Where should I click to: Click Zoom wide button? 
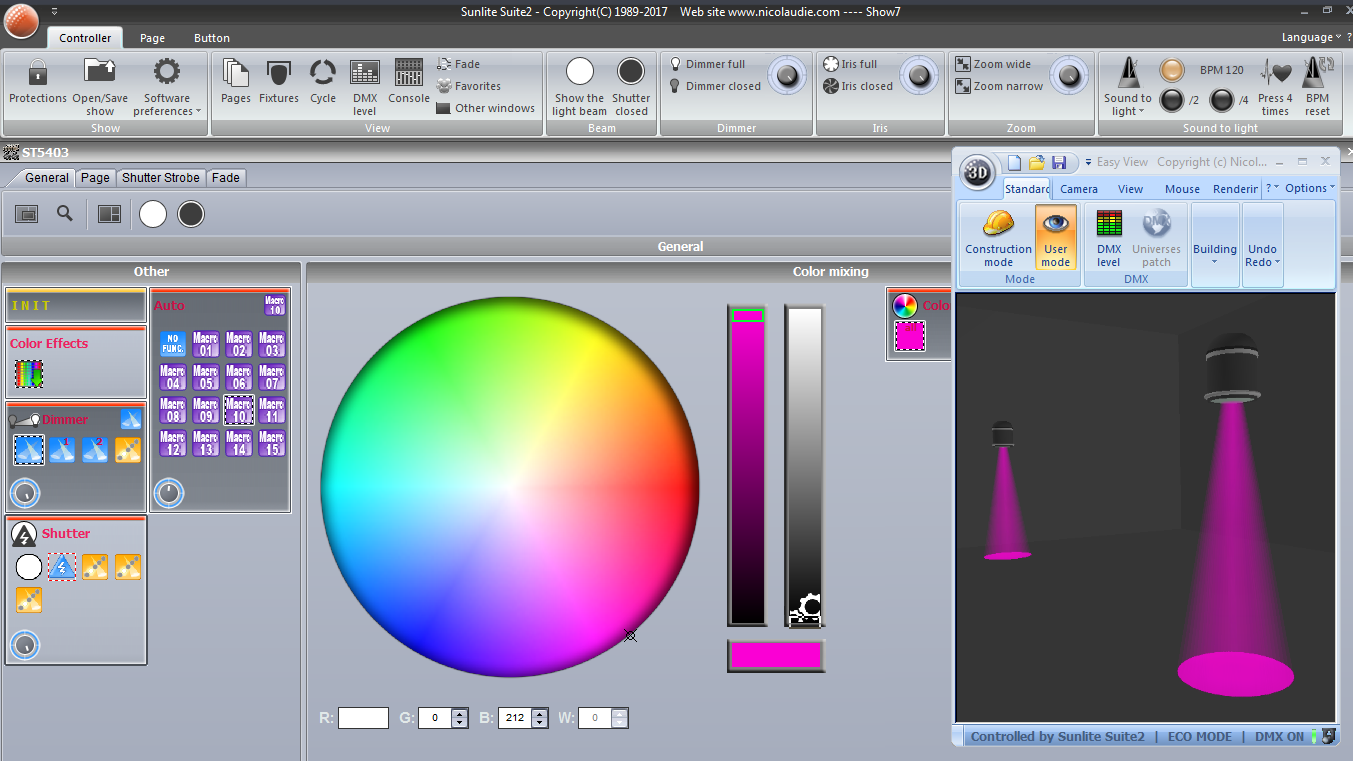coord(993,64)
